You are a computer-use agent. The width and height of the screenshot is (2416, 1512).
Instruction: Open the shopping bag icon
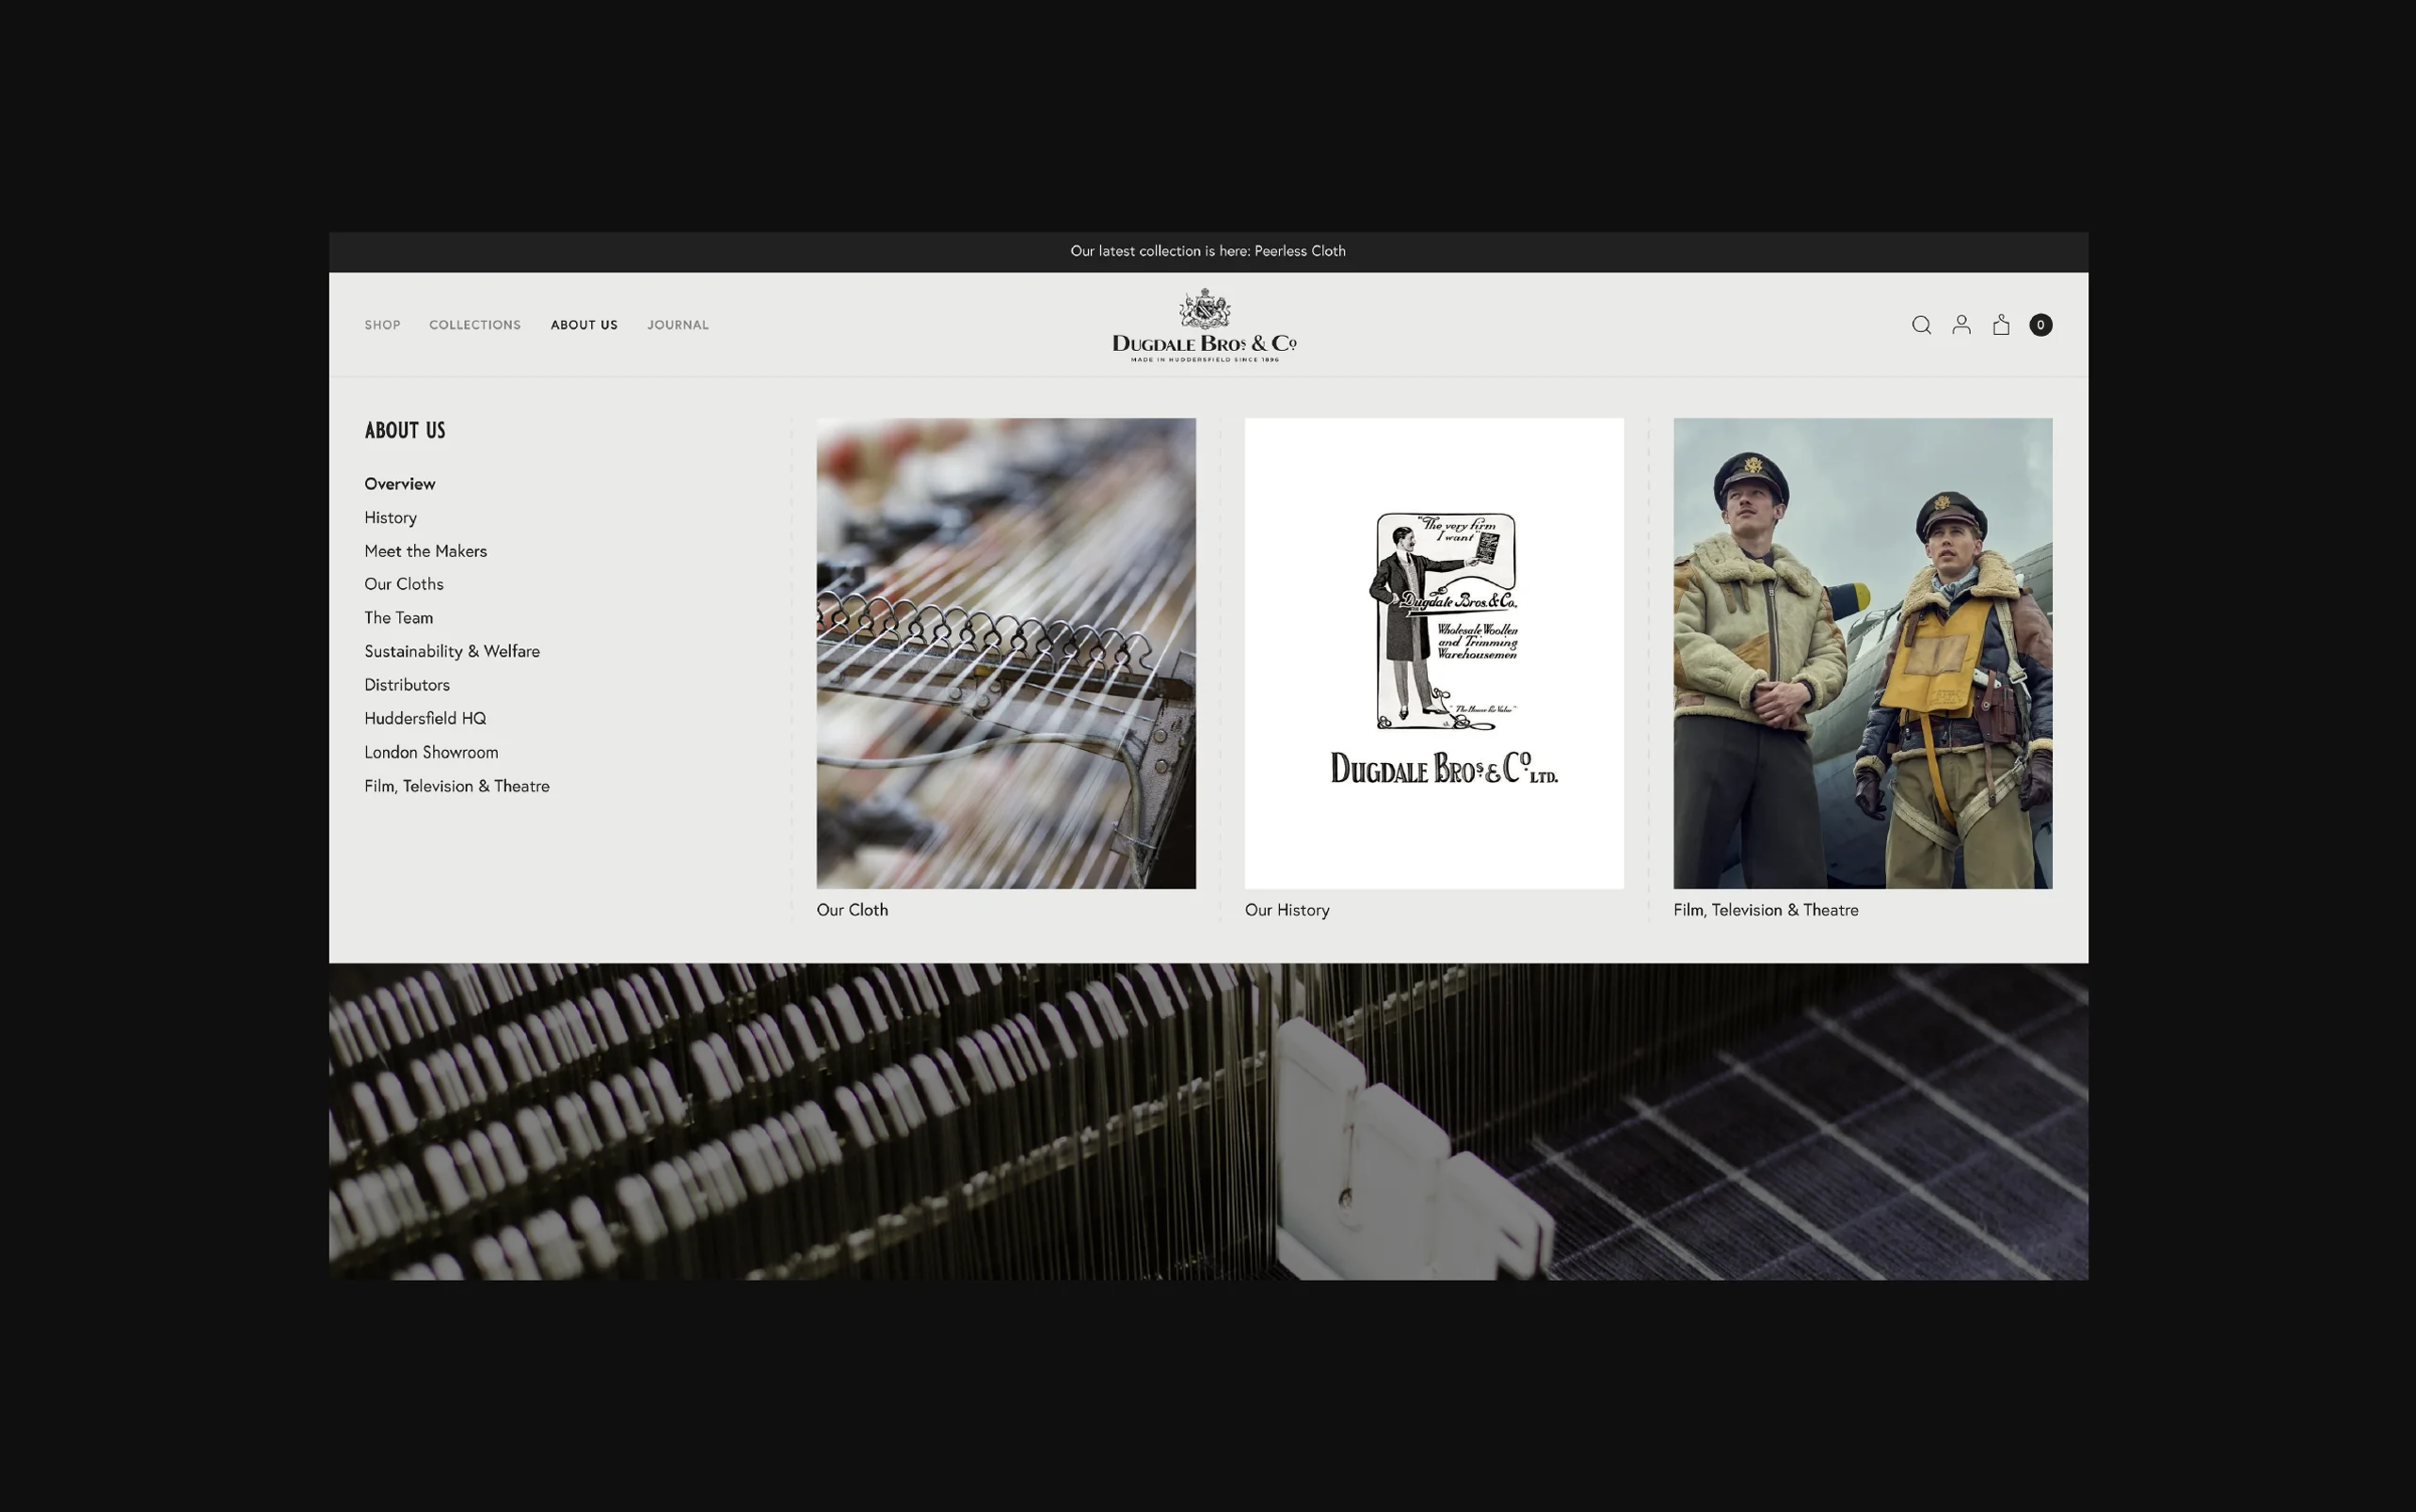[x=2001, y=325]
